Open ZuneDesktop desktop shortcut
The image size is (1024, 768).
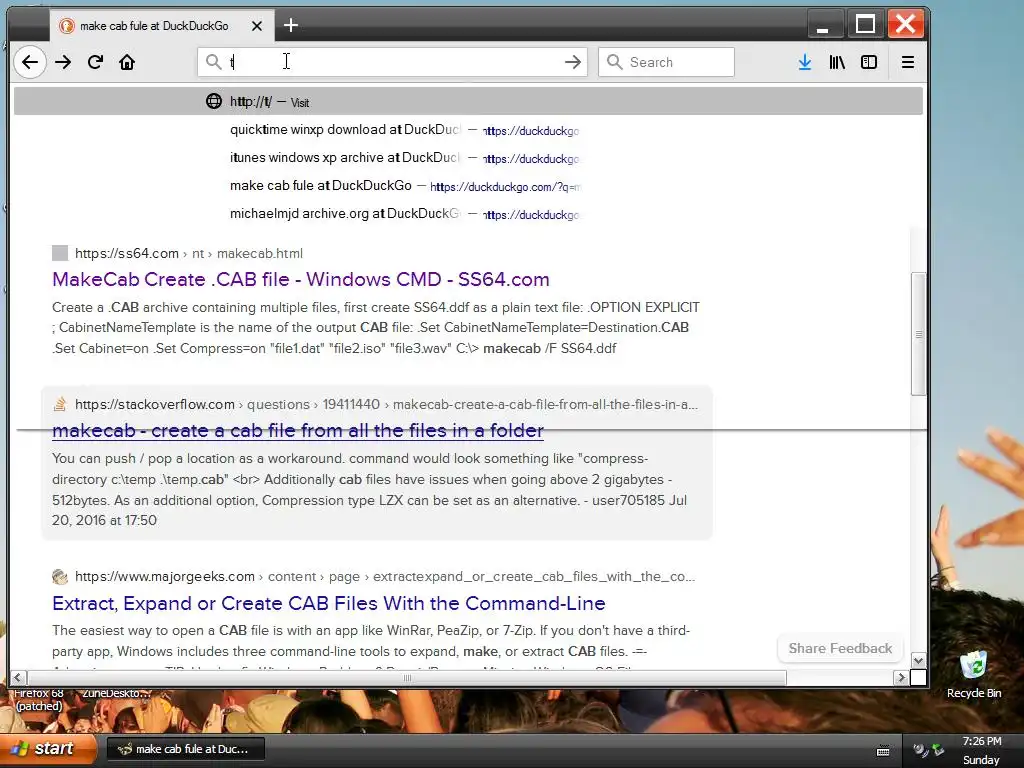[116, 694]
